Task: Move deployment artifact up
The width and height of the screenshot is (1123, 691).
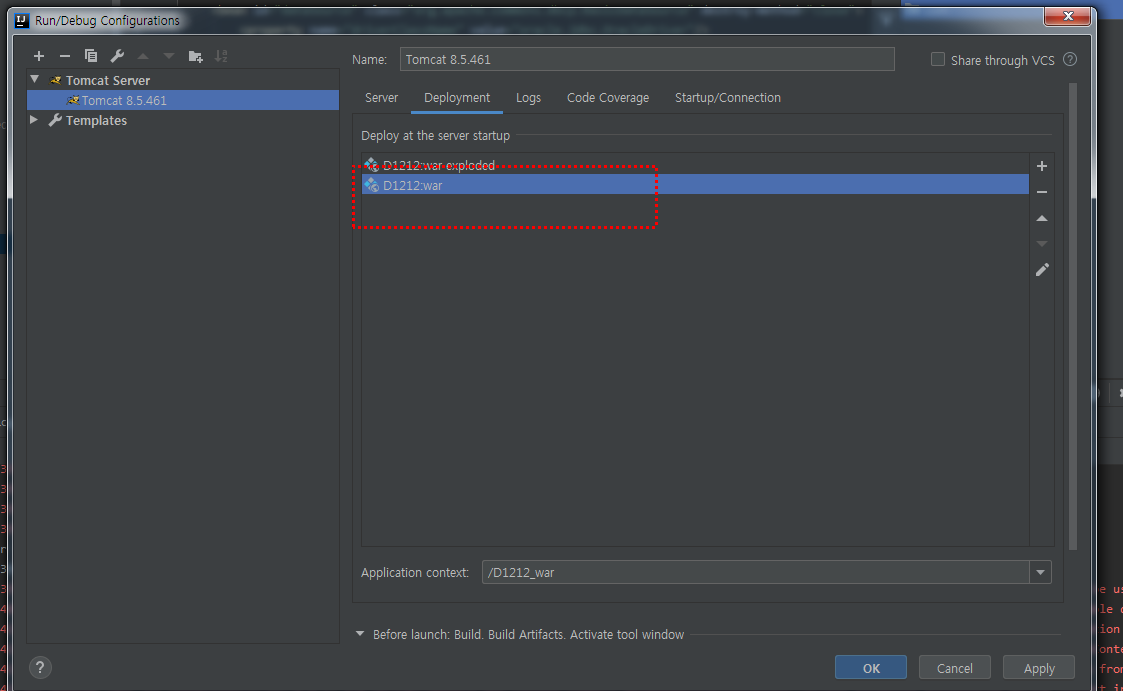Action: coord(1042,218)
